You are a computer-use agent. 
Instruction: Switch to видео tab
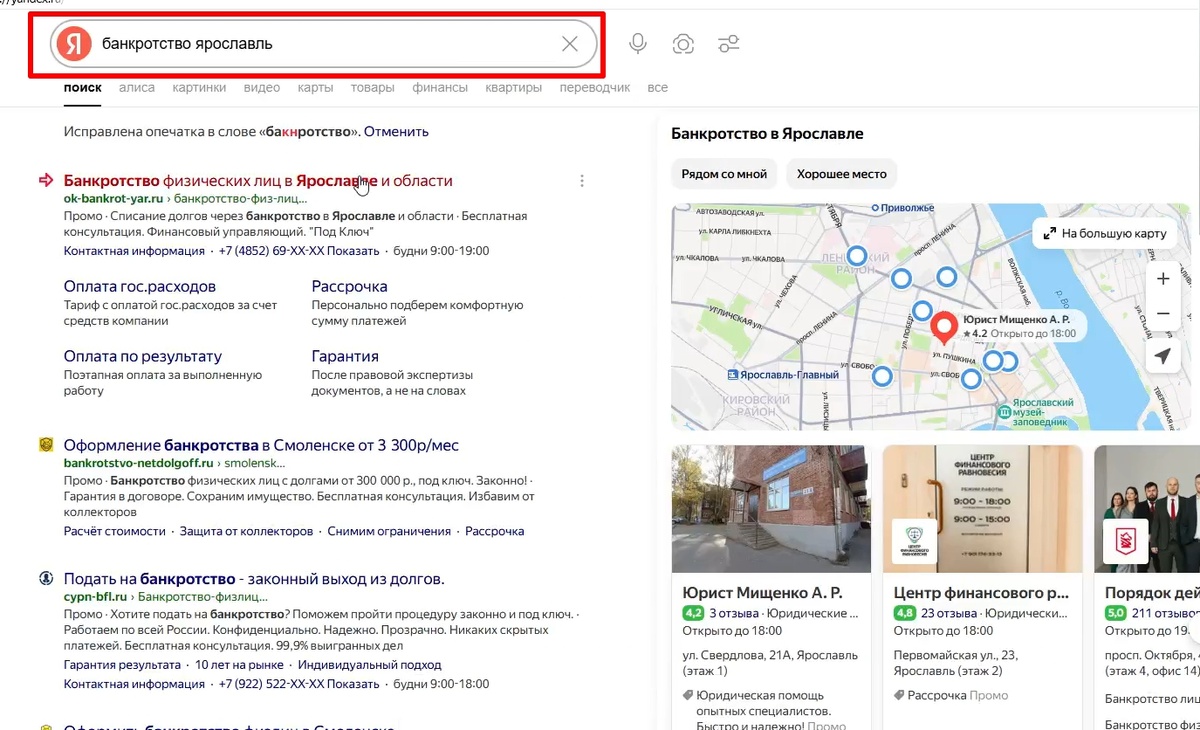pyautogui.click(x=262, y=88)
